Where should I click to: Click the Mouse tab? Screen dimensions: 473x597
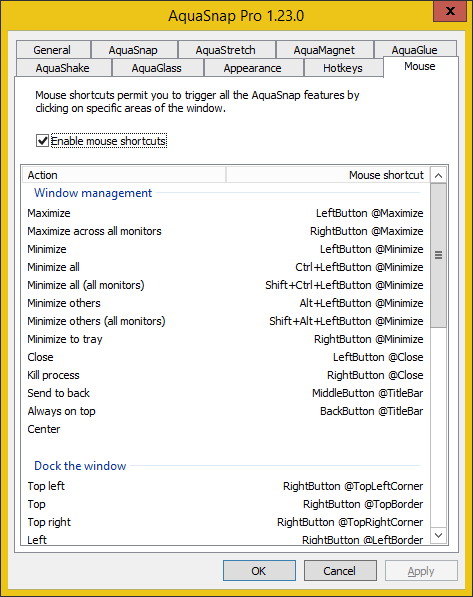coord(420,66)
